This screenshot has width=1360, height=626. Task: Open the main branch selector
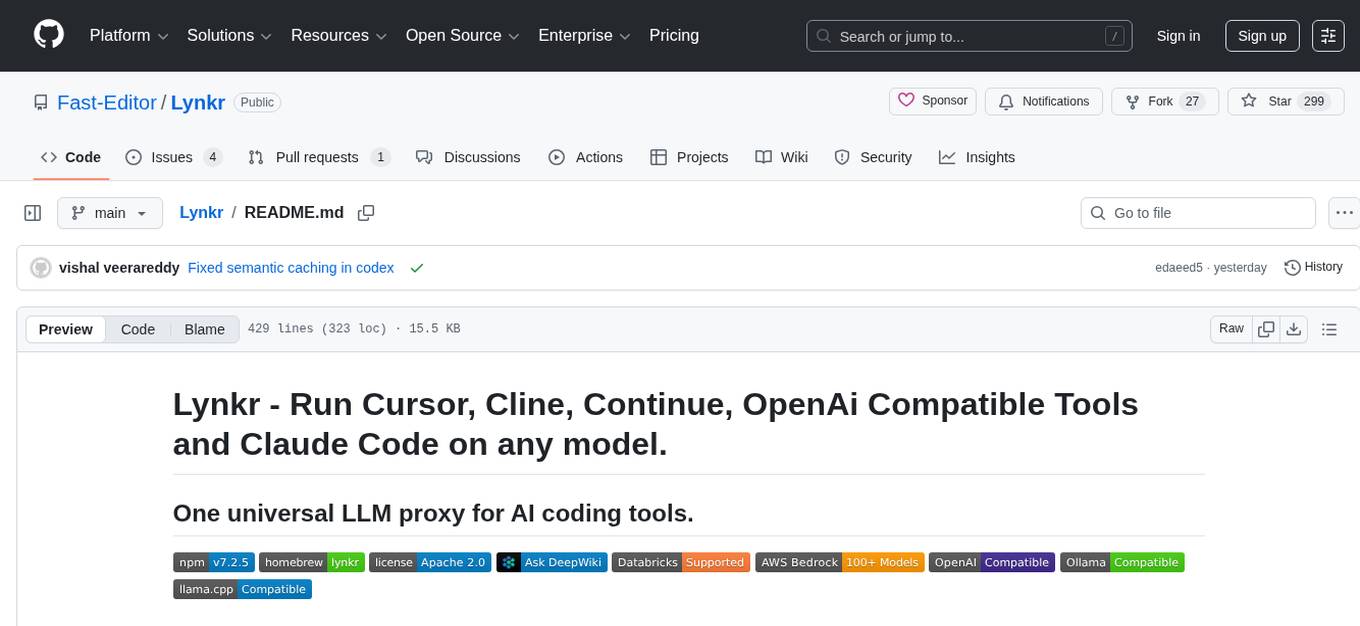[109, 213]
